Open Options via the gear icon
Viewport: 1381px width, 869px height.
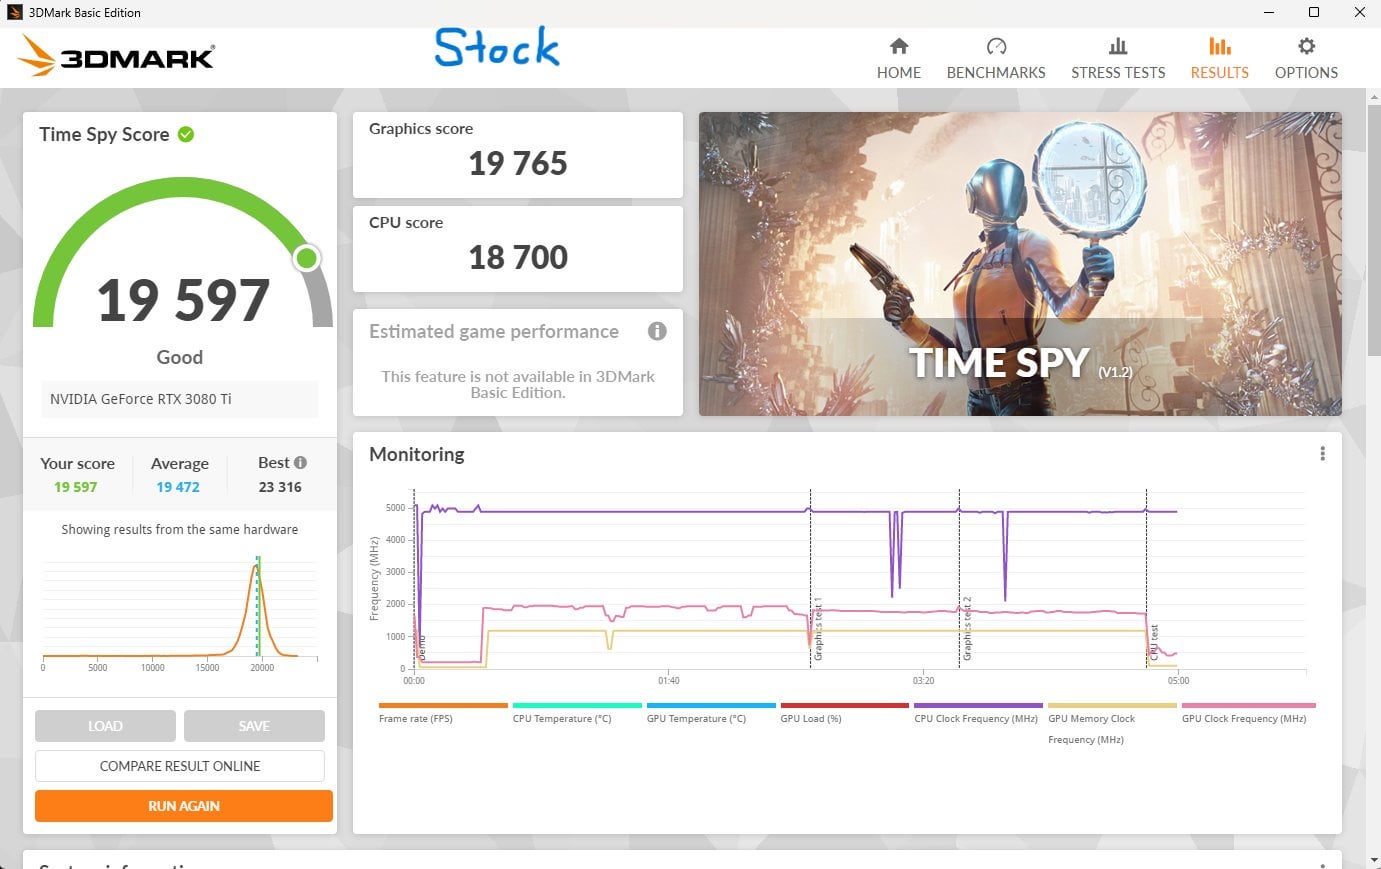[1306, 46]
